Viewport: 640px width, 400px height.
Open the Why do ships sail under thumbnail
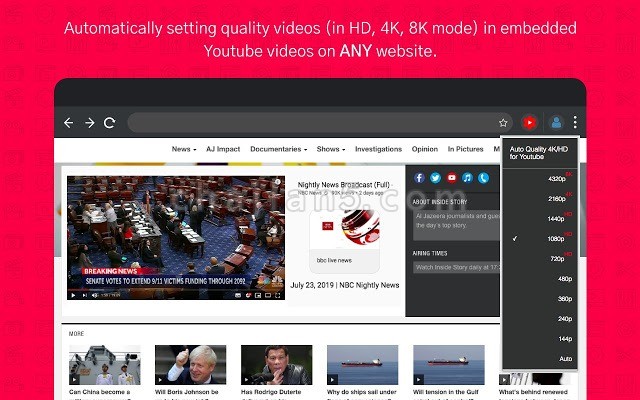362,365
